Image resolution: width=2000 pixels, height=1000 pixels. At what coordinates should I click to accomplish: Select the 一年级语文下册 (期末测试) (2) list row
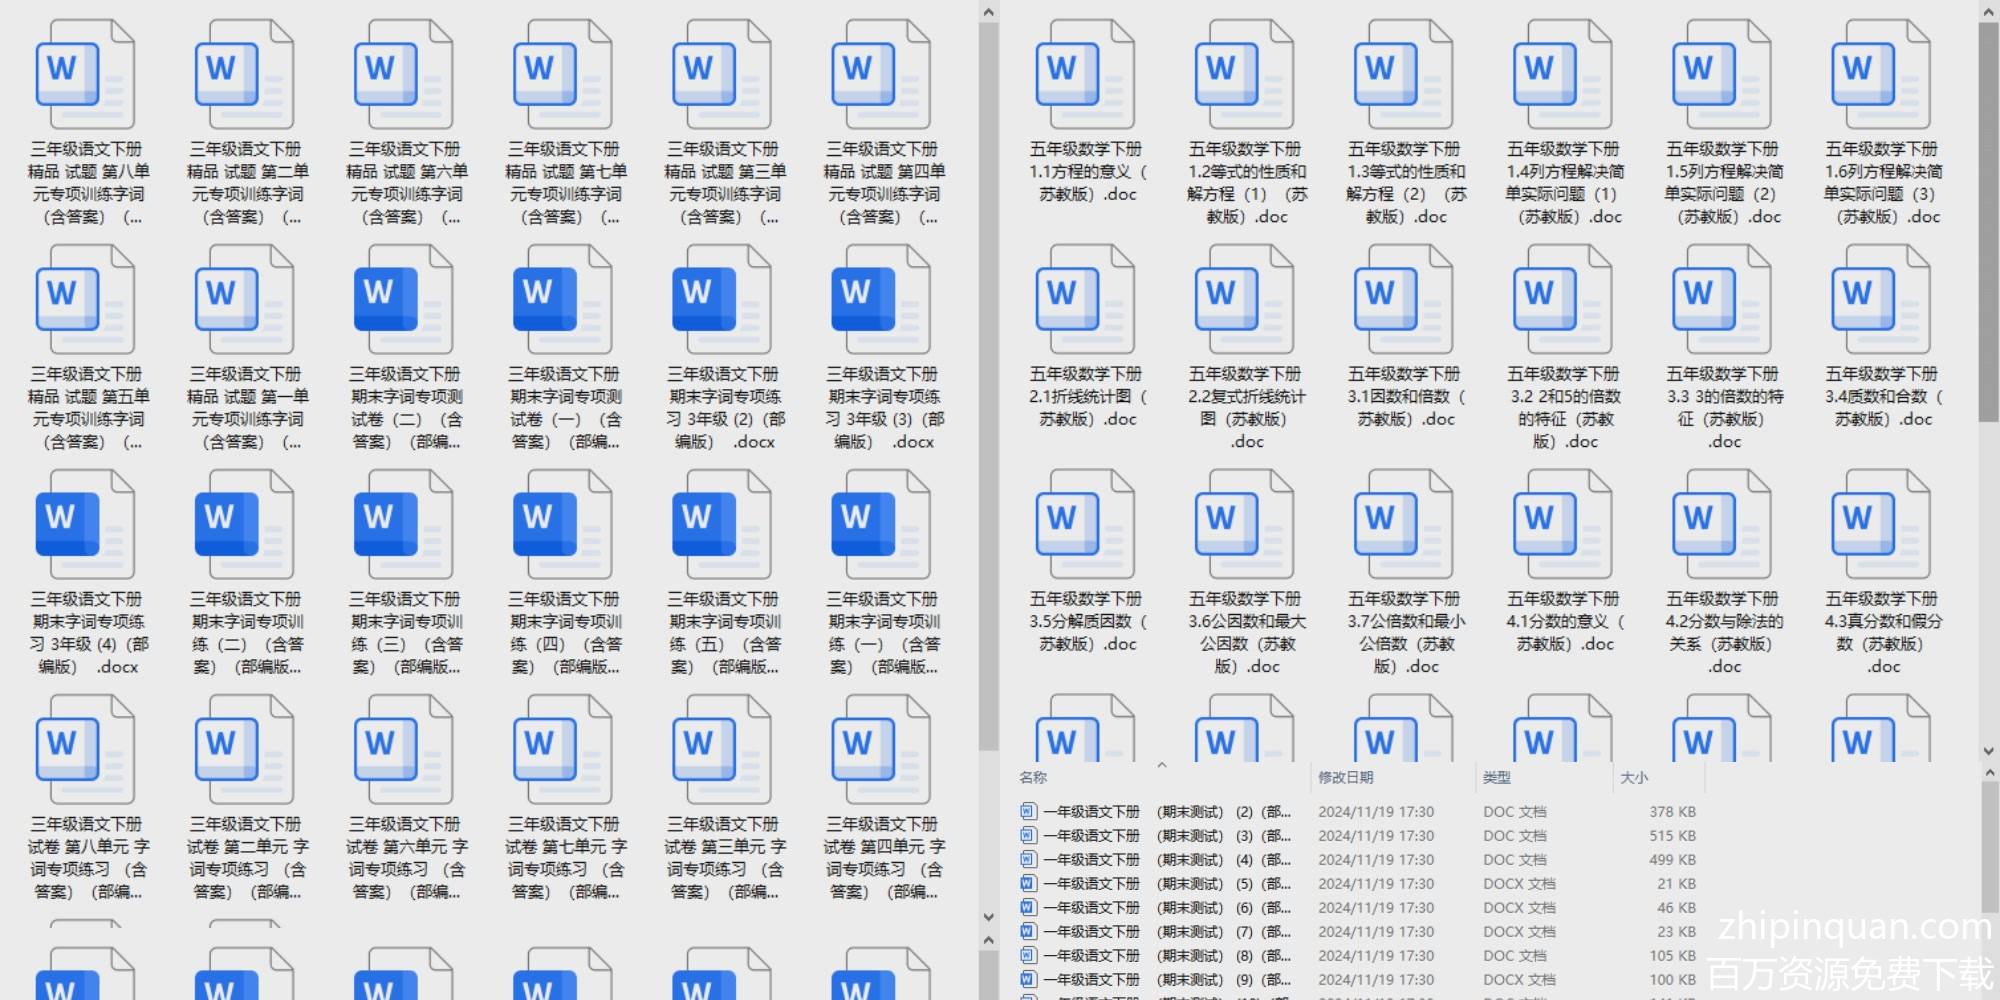1150,812
